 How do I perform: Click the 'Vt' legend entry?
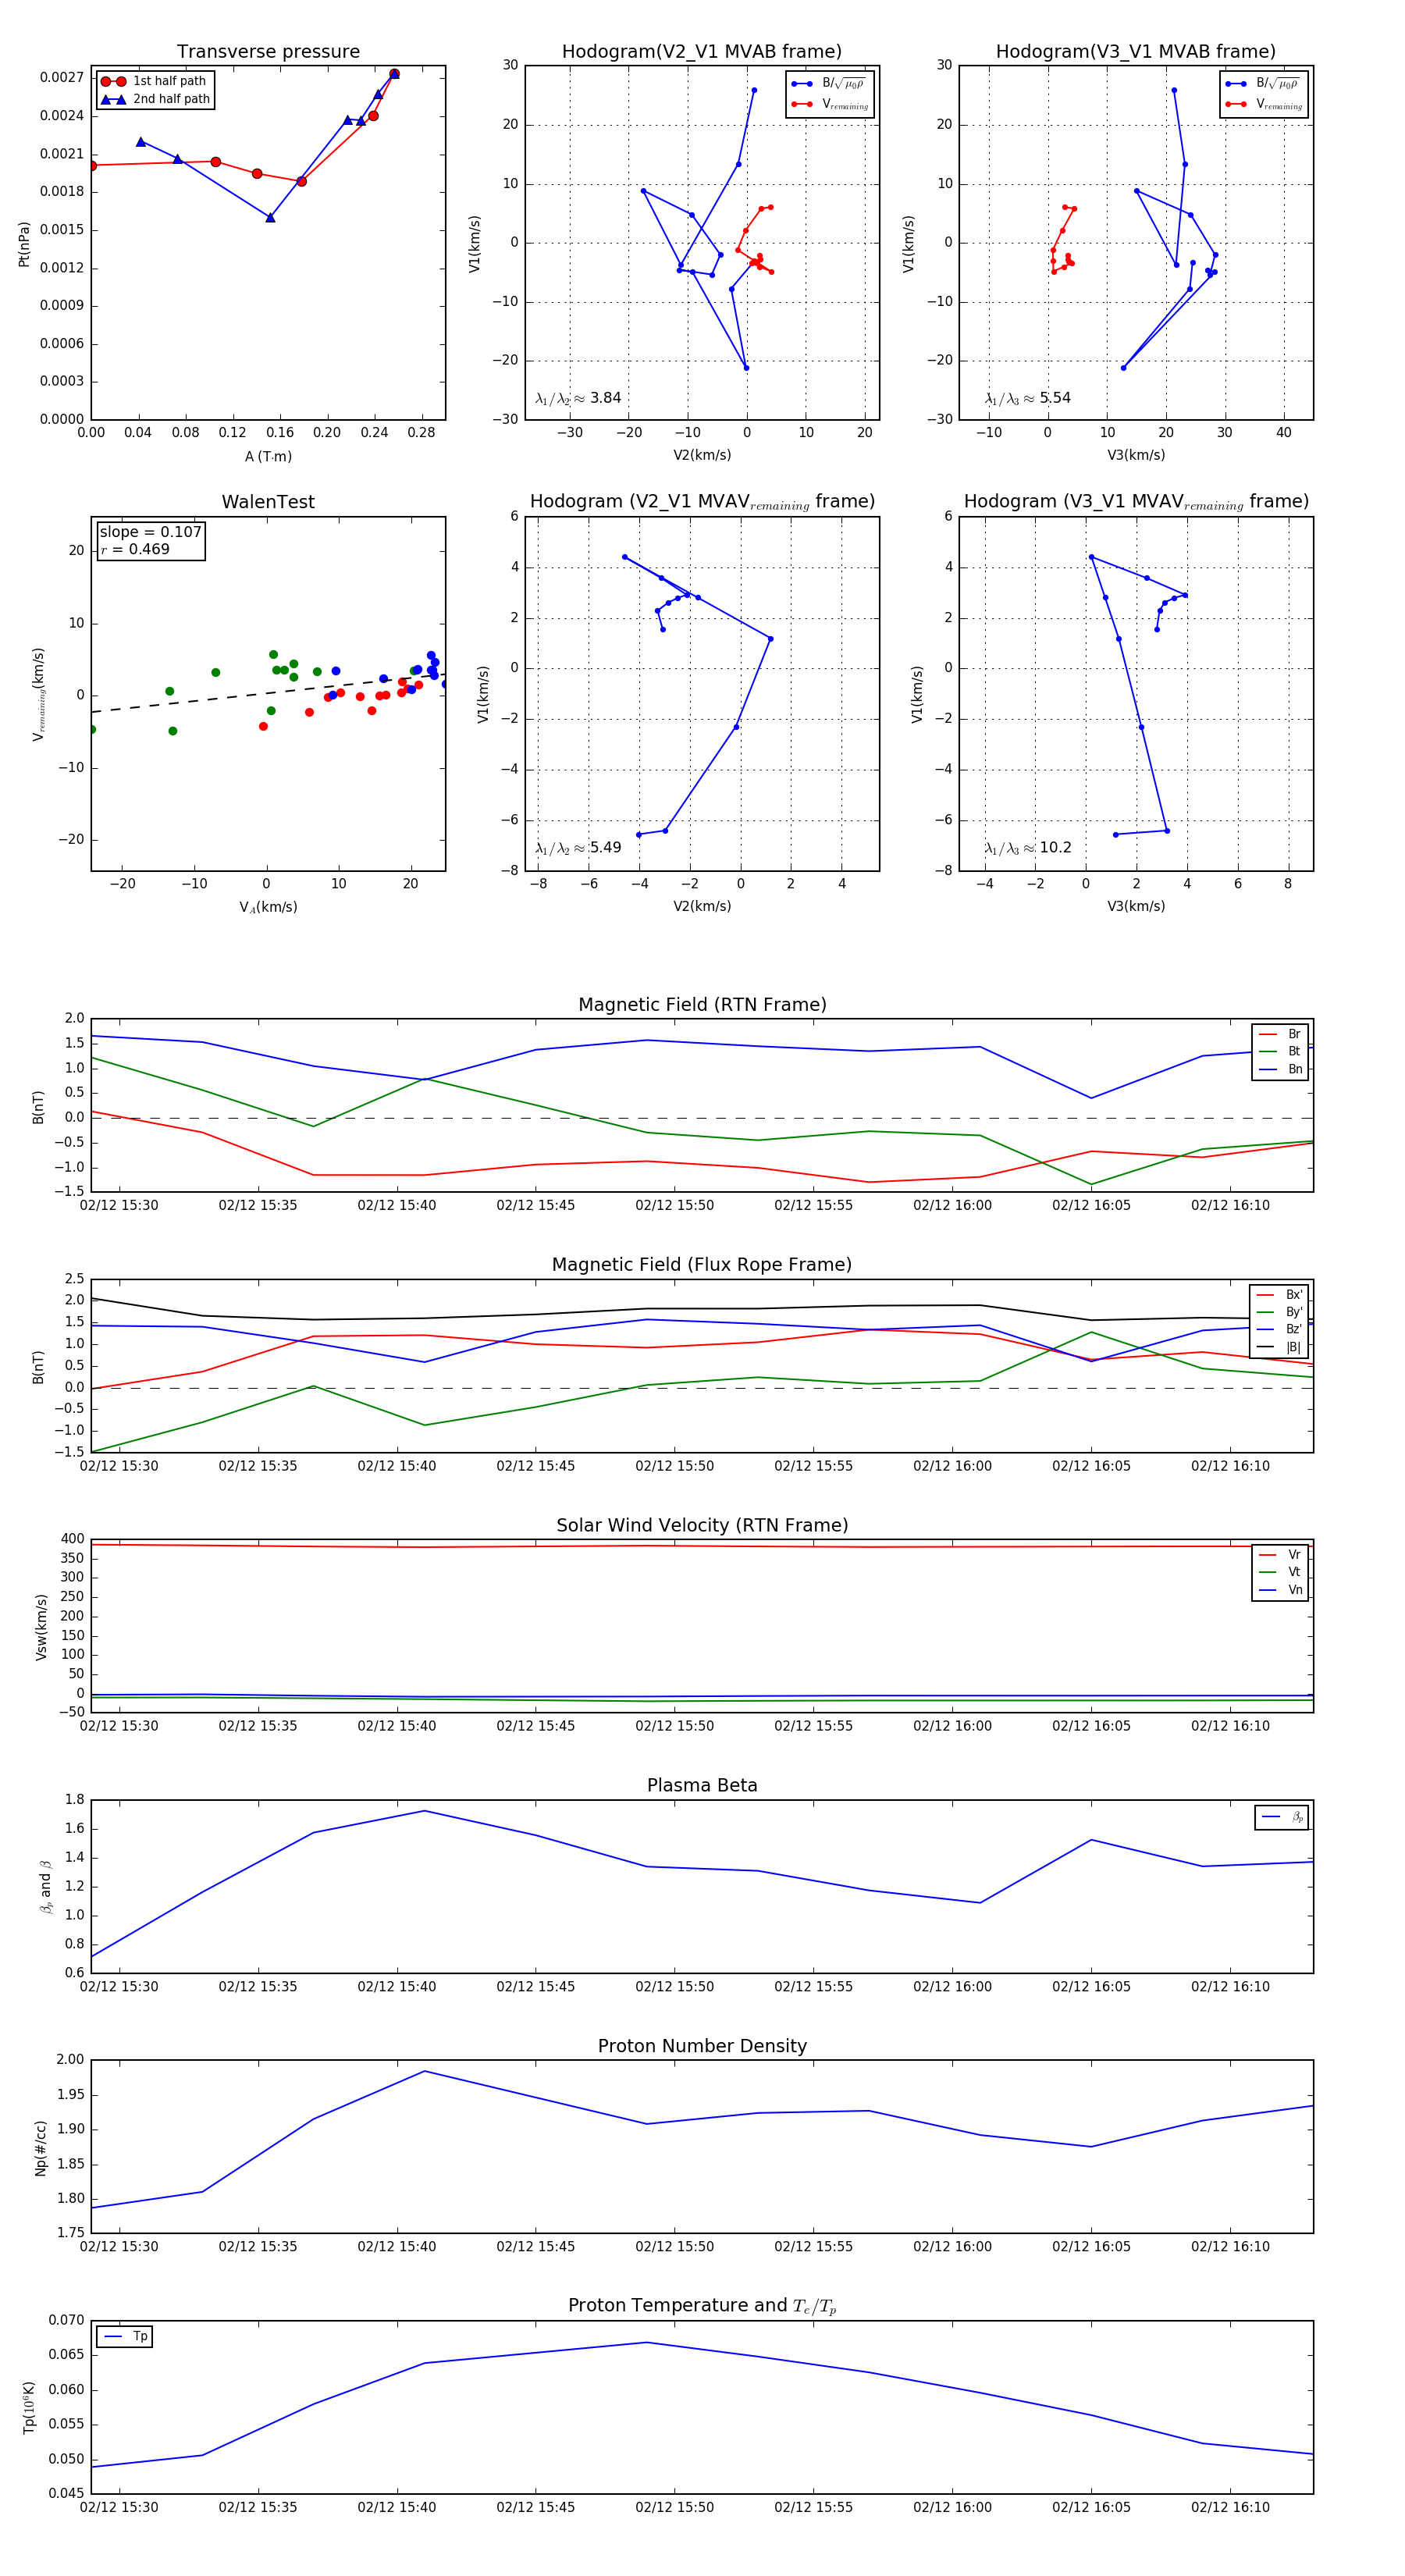pyautogui.click(x=1280, y=1572)
